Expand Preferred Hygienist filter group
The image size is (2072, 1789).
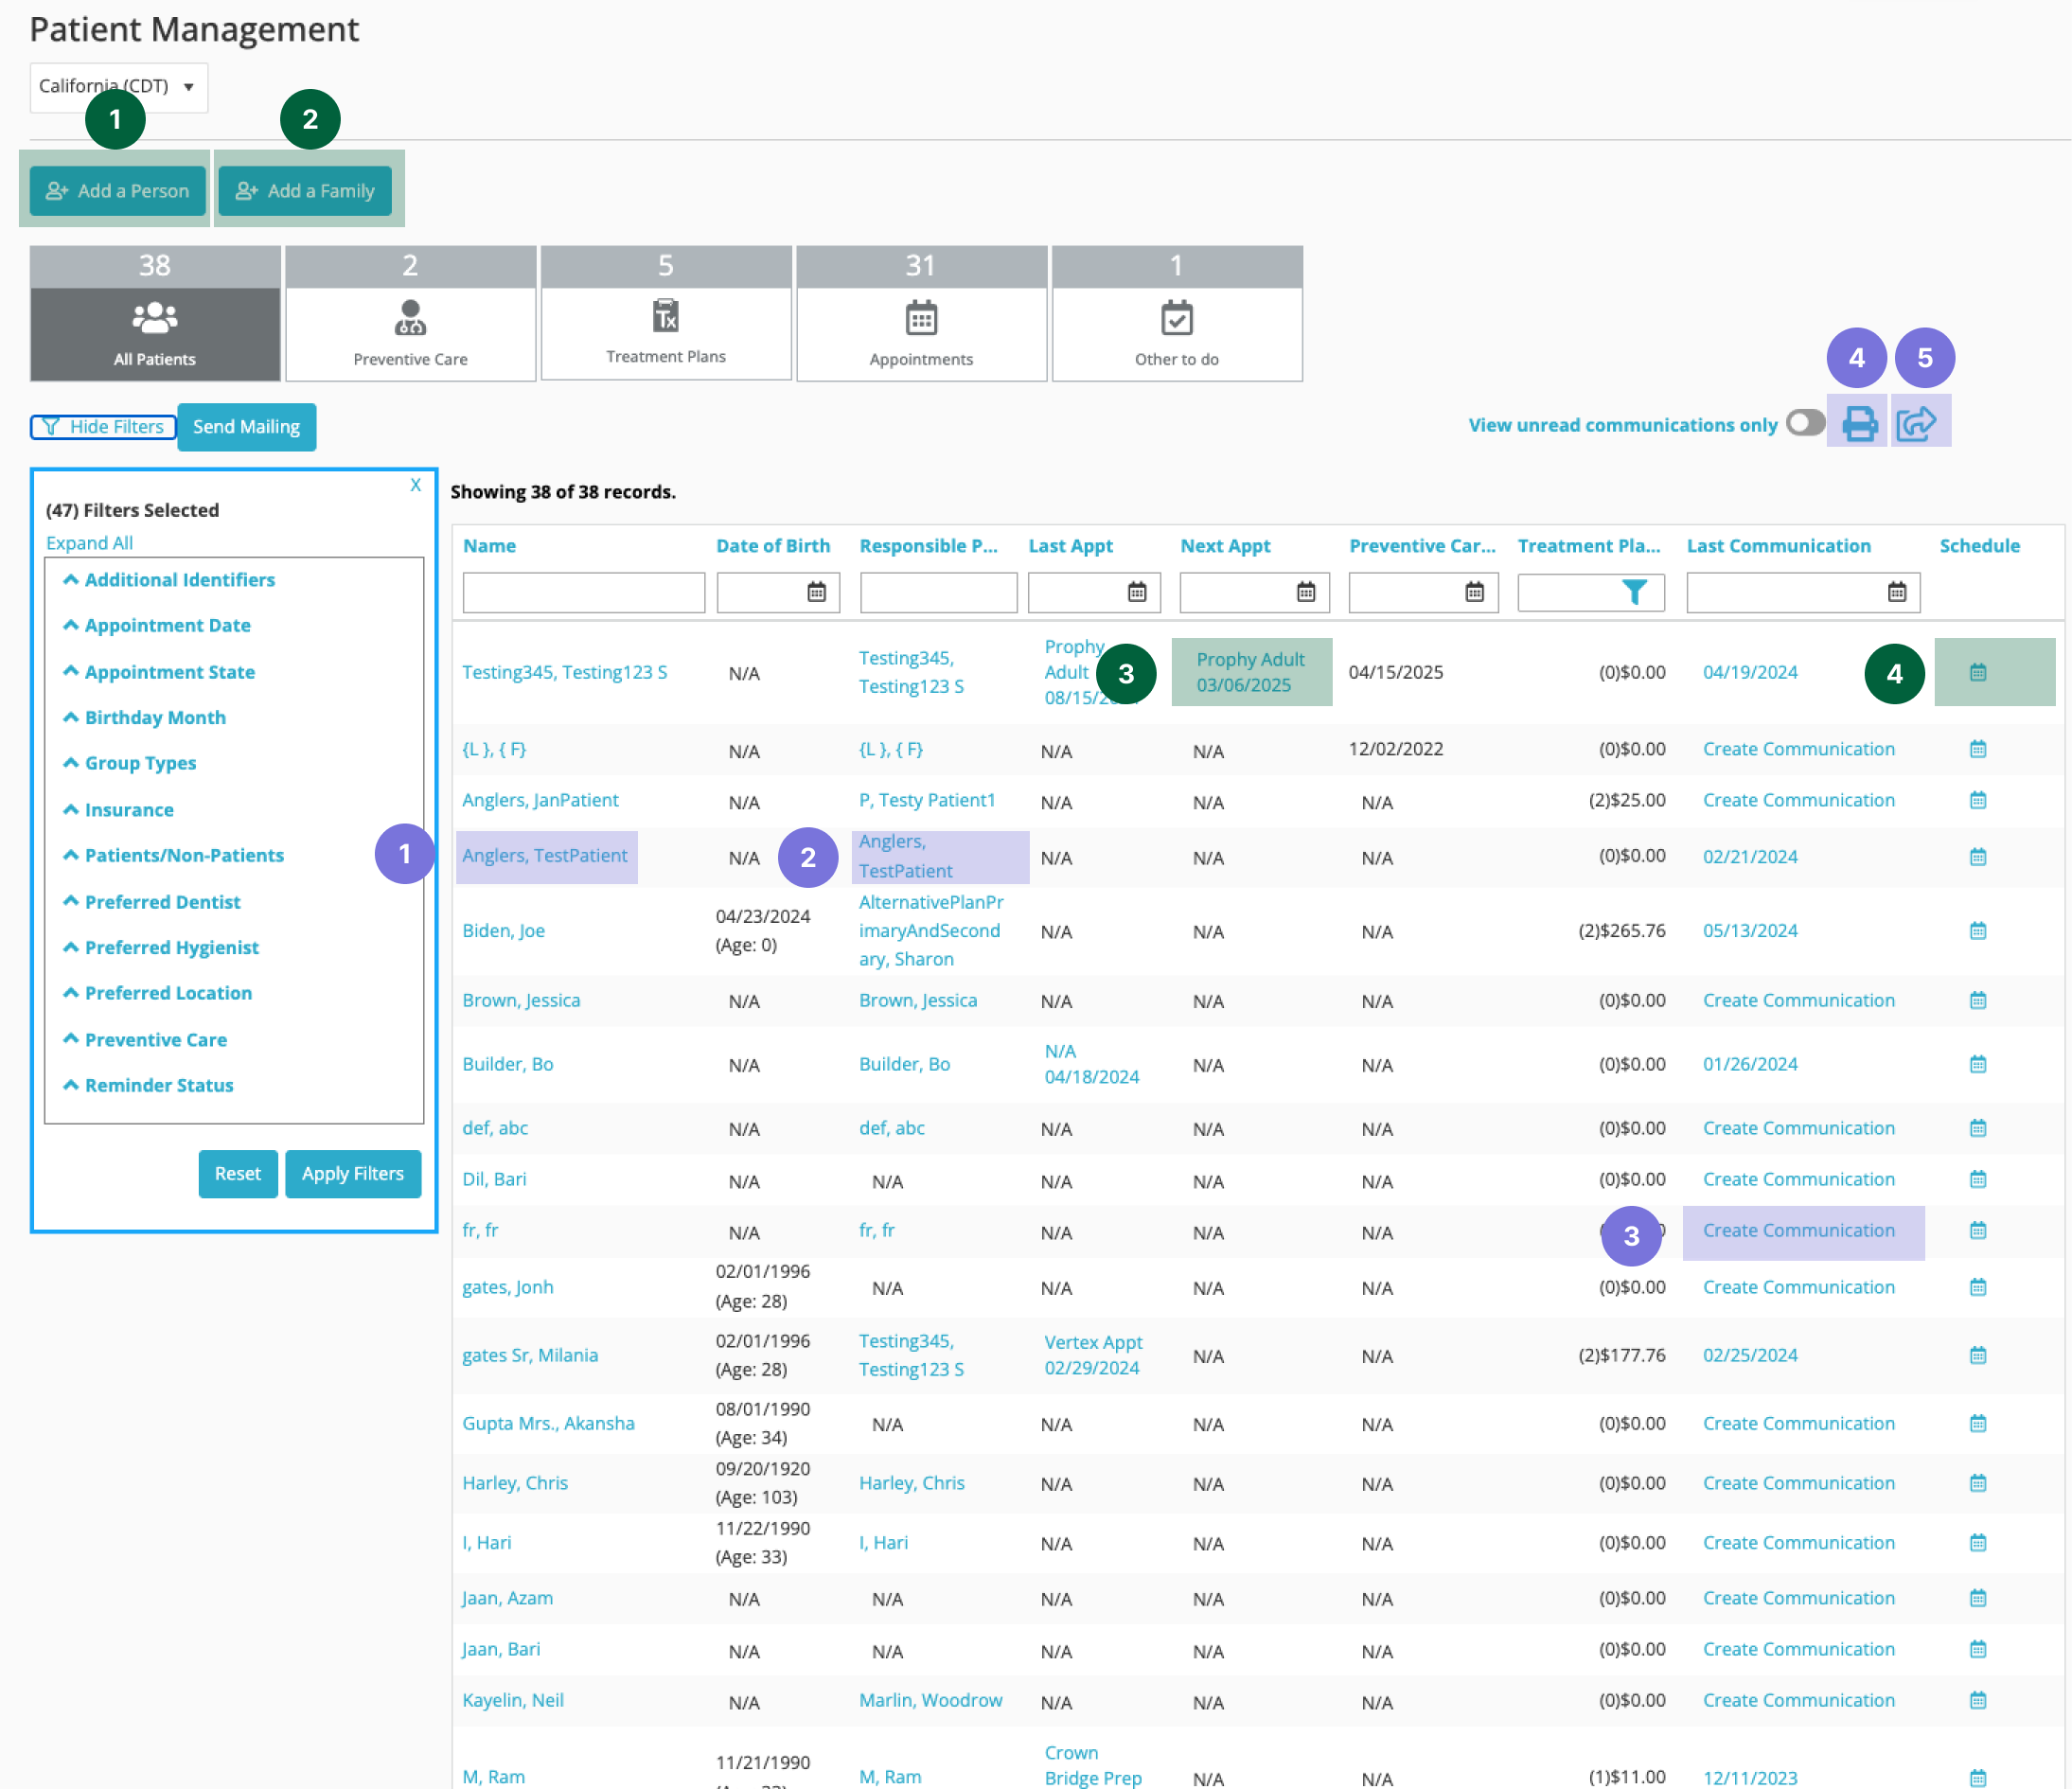point(171,947)
